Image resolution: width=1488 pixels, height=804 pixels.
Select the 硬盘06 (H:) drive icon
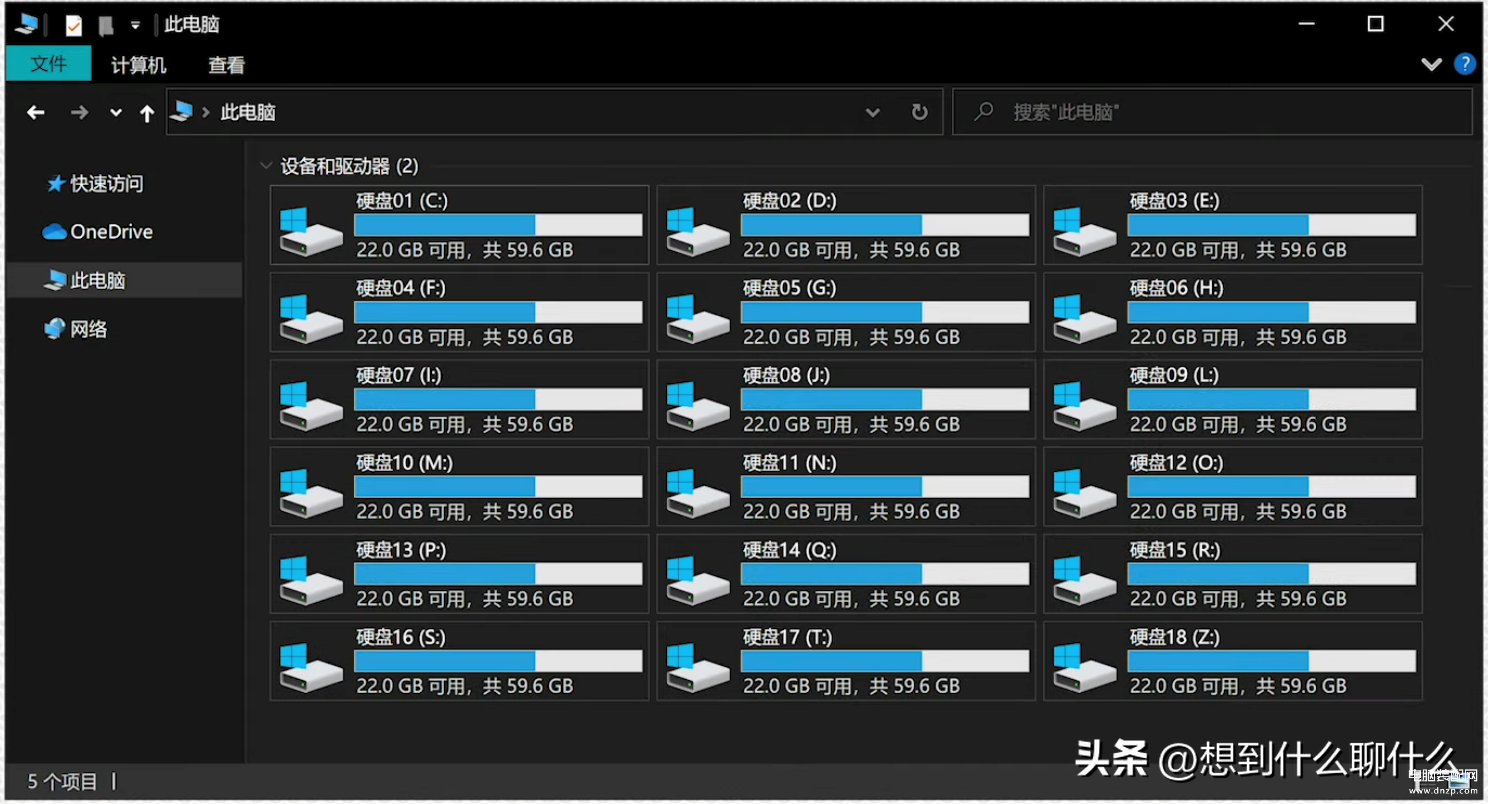1085,318
